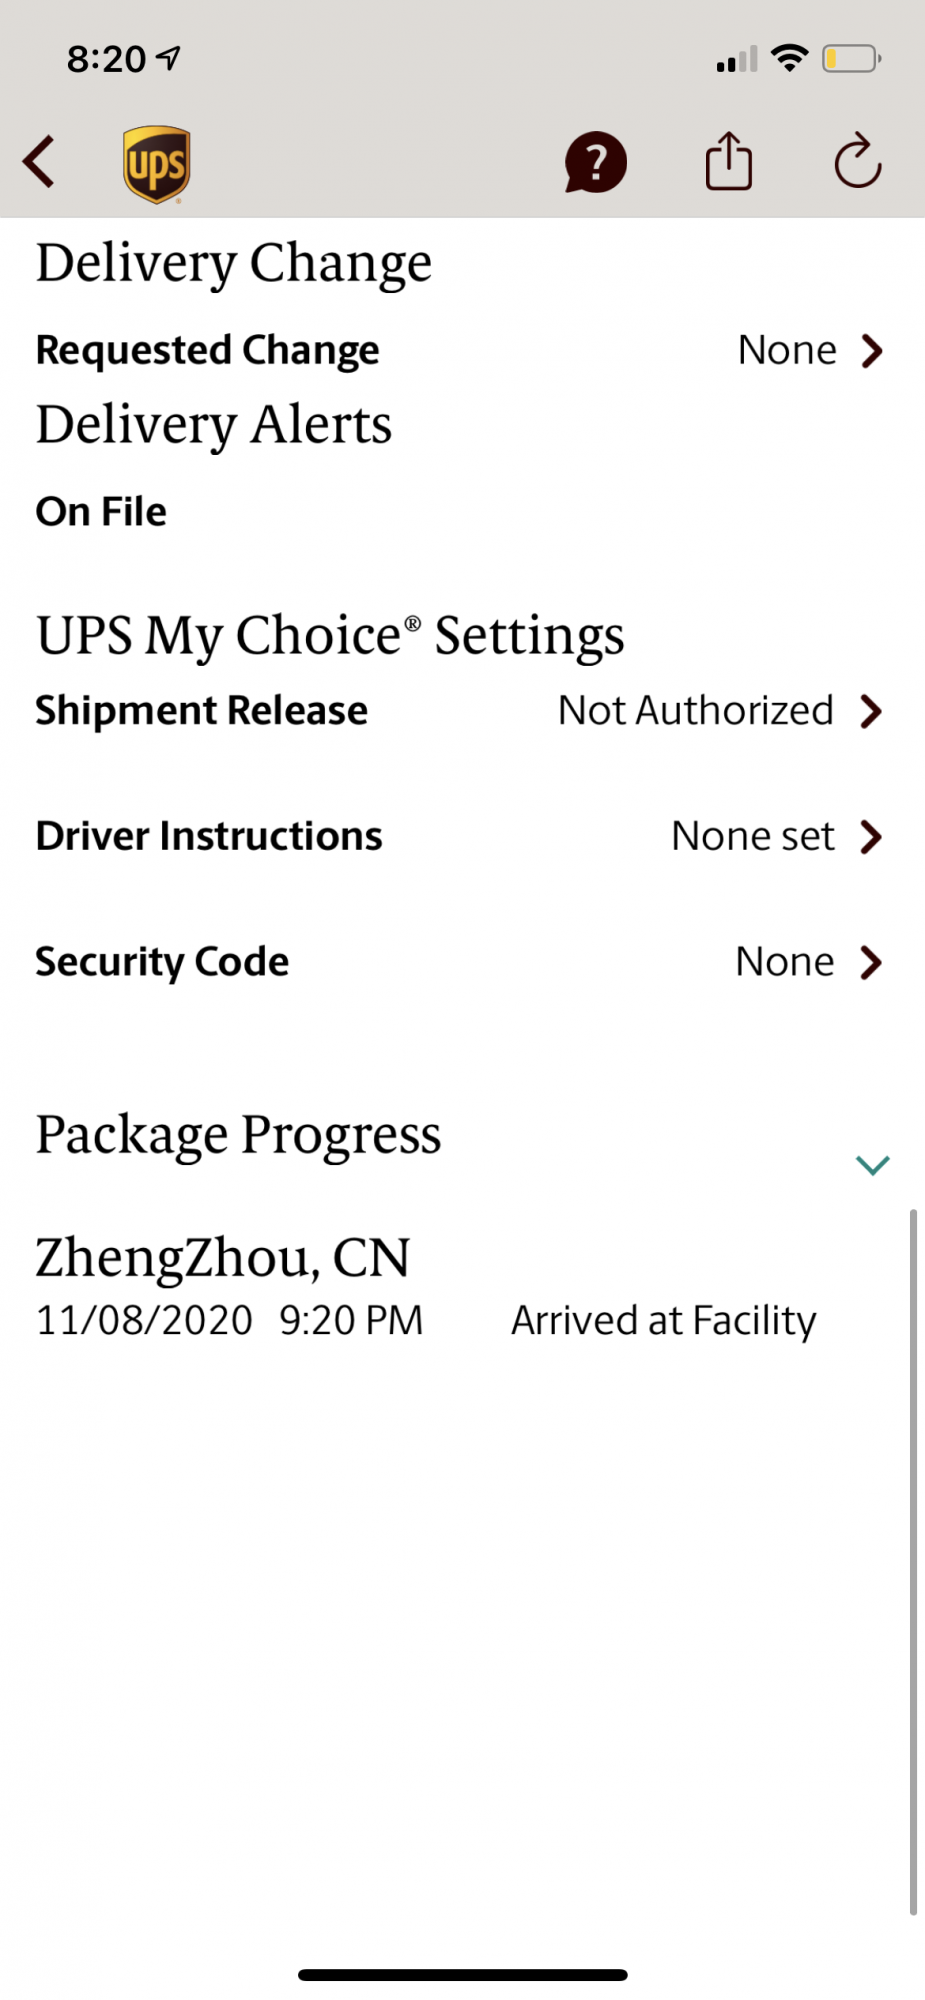925x2000 pixels.
Task: Tap the back arrow icon
Action: (40, 162)
